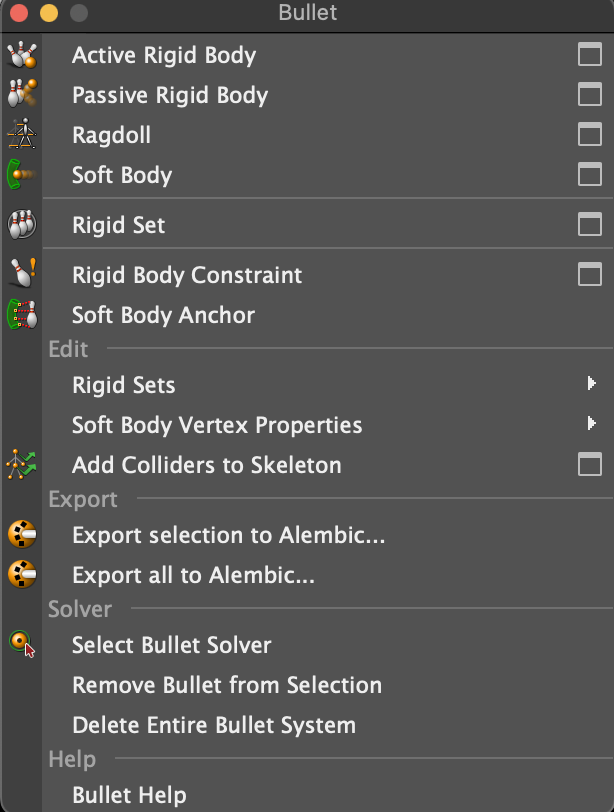The image size is (614, 812).
Task: Choose Export all to Alembic entry
Action: (x=193, y=575)
